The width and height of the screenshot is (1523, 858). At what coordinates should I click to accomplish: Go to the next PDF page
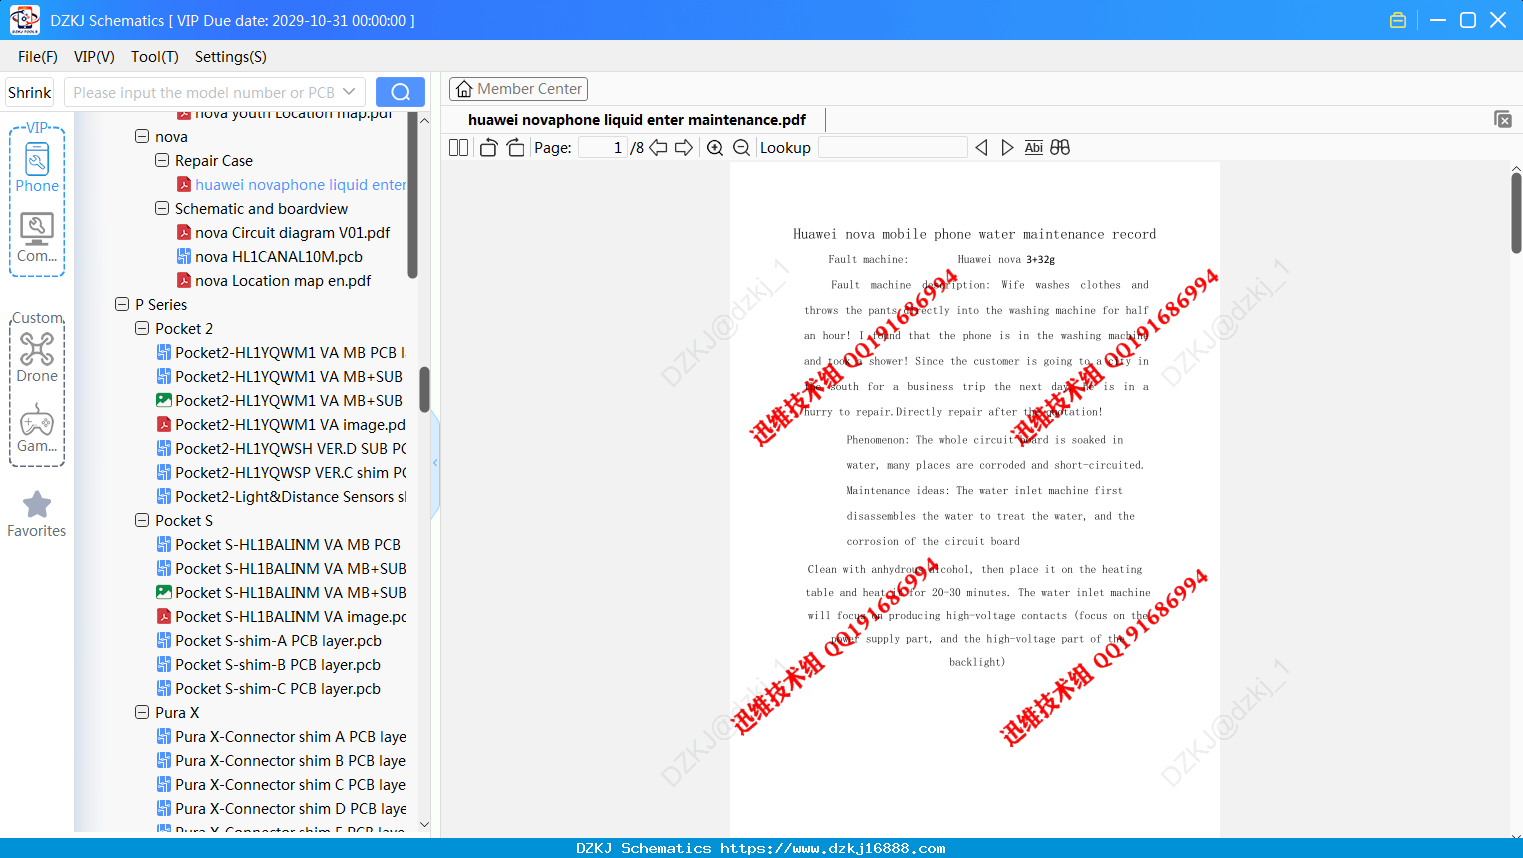coord(684,148)
